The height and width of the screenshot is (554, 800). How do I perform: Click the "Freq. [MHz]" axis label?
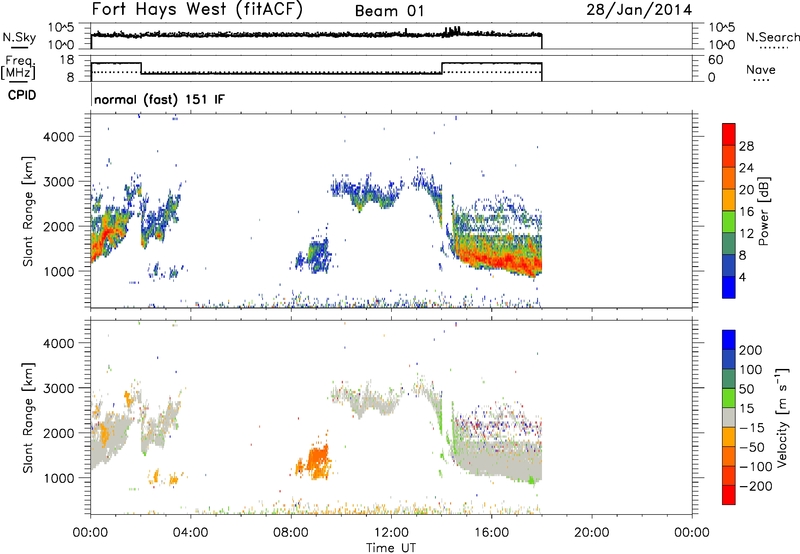[x=19, y=67]
